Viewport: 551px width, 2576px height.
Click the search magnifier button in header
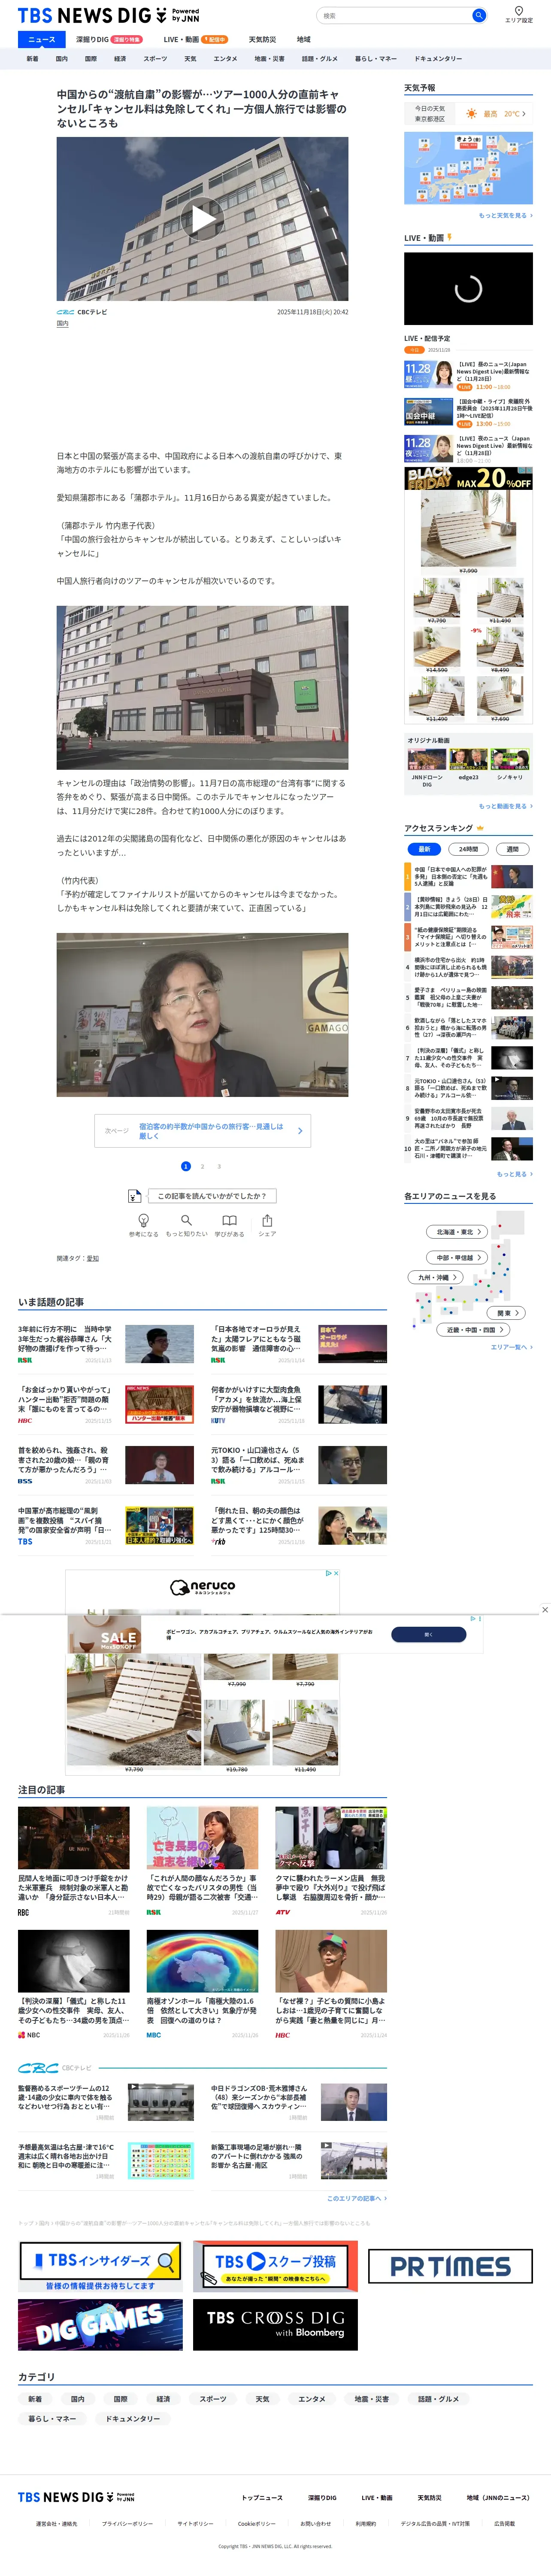click(x=479, y=15)
